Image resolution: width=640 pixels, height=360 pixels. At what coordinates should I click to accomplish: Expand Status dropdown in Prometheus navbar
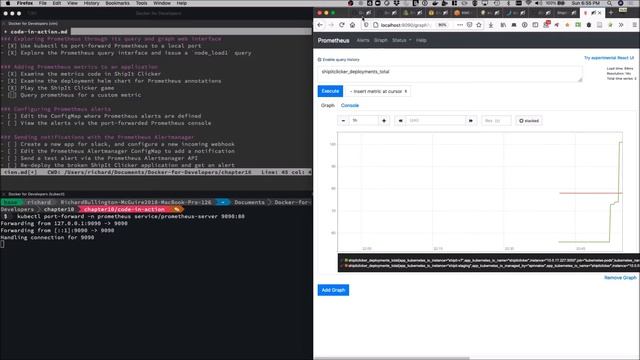tap(402, 40)
